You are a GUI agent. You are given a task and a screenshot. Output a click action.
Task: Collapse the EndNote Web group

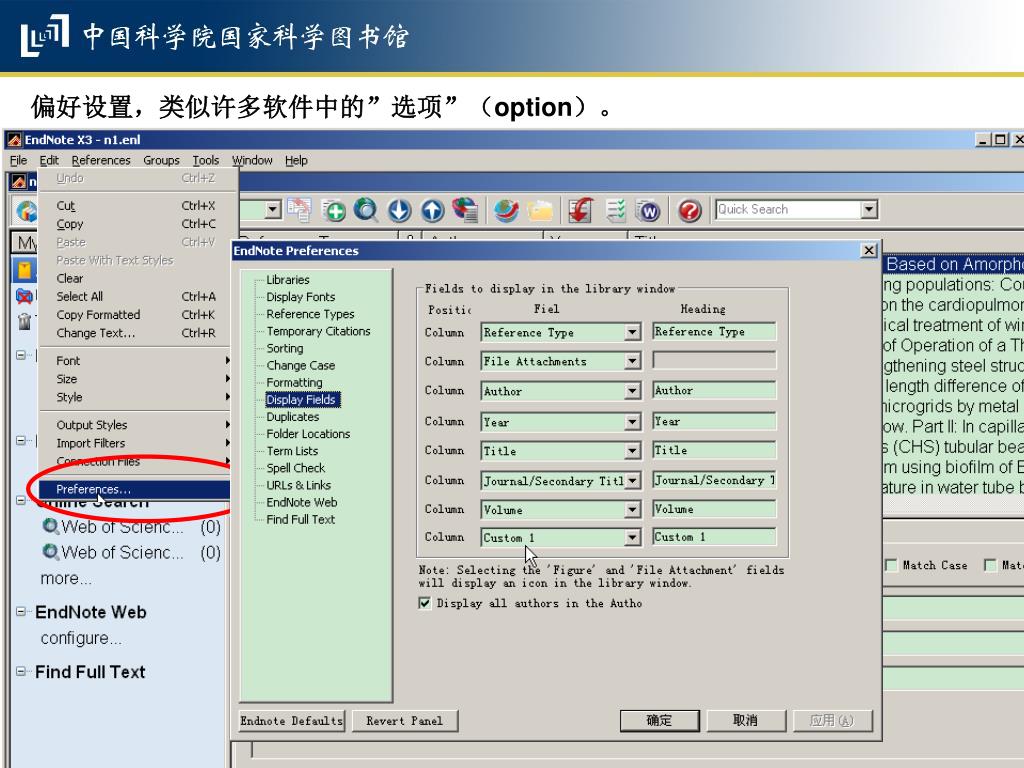[21, 611]
